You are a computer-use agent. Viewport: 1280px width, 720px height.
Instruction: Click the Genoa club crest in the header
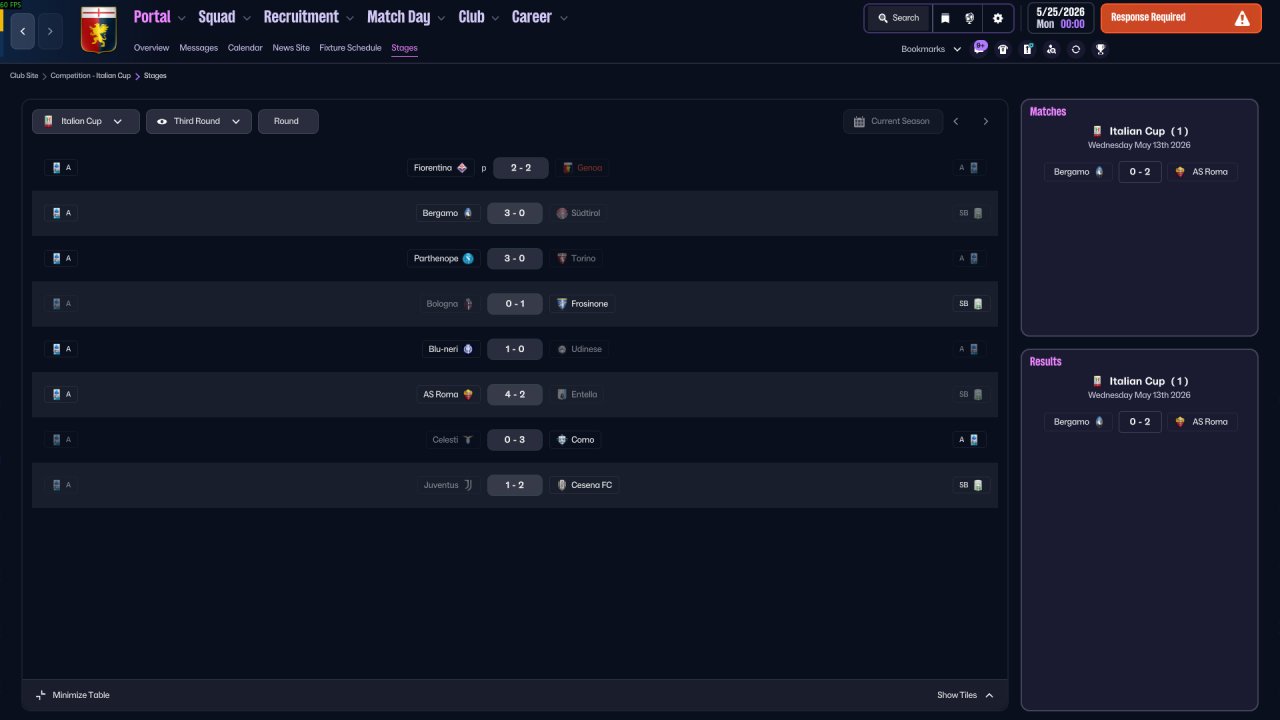[98, 30]
